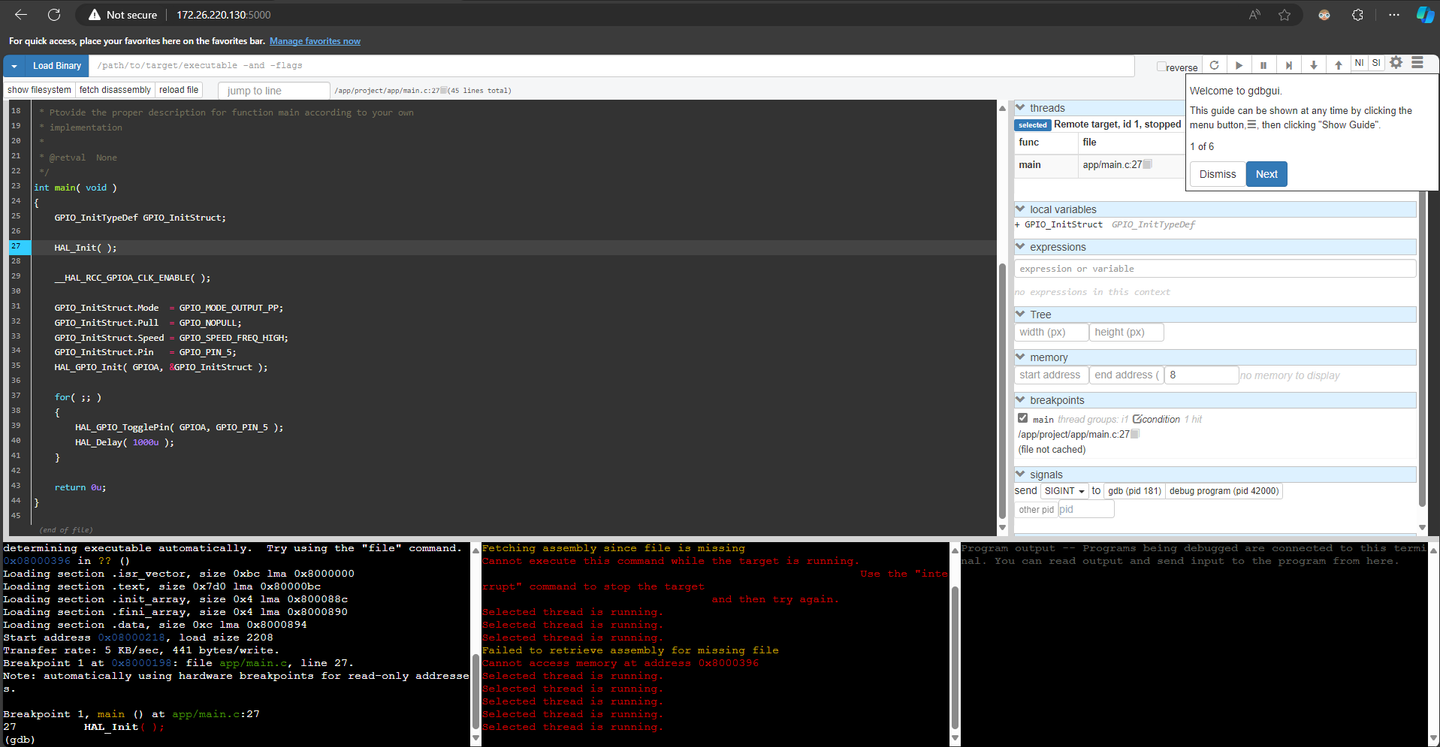Click the restart program icon
This screenshot has width=1440, height=747.
tap(1214, 65)
